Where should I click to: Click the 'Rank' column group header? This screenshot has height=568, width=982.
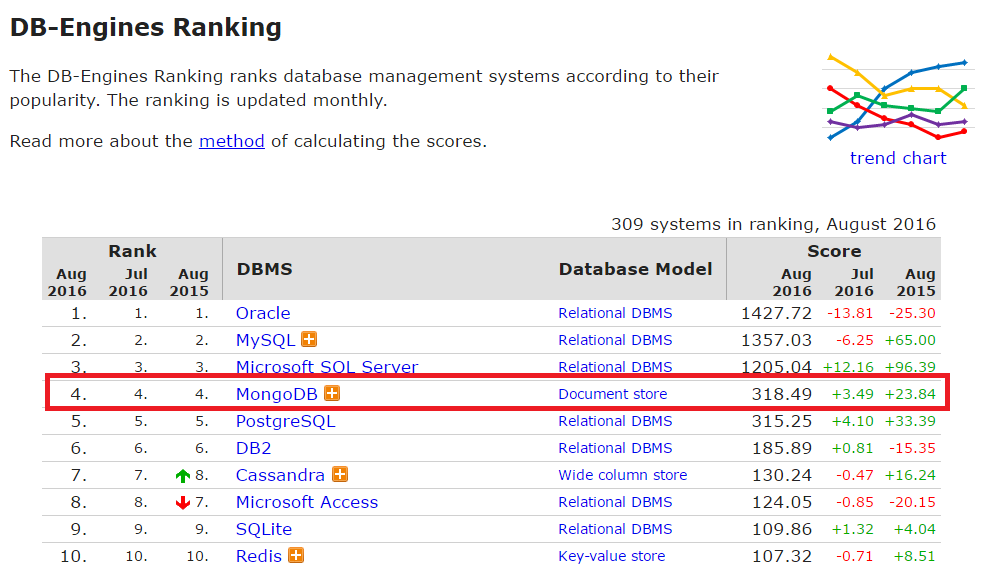(x=132, y=251)
